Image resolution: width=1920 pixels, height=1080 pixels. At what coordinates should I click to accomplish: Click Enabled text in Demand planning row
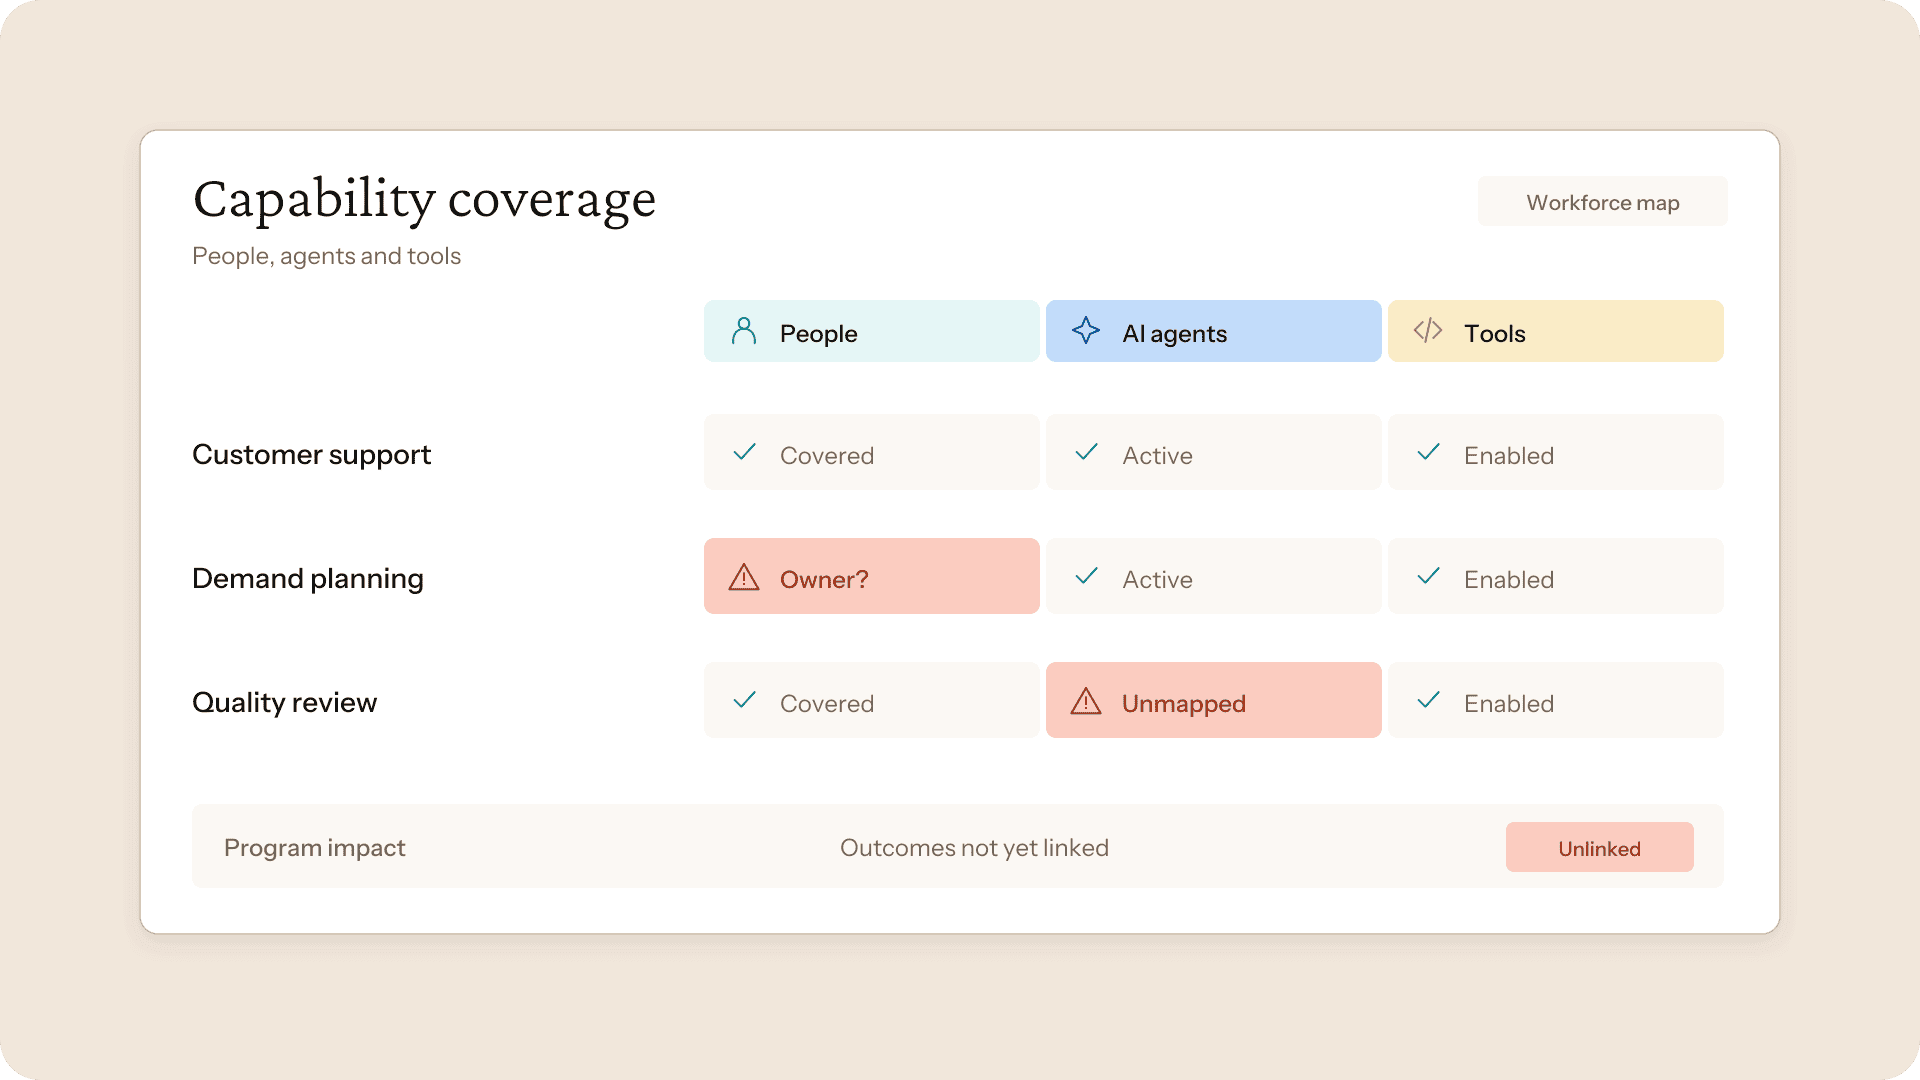pos(1509,580)
